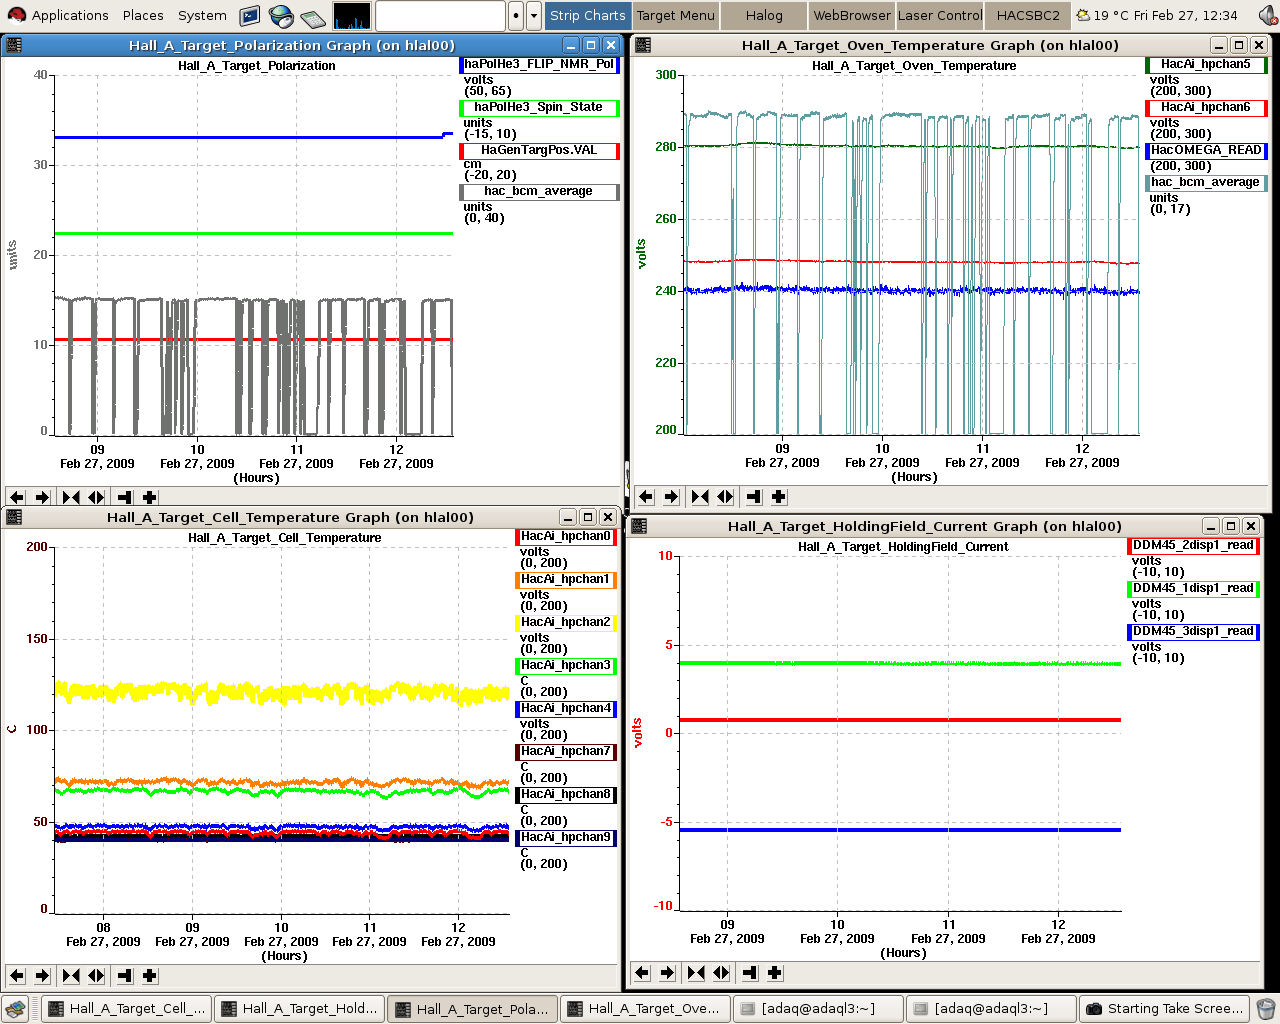Open window menu of HoldingField Current Graph window

(x=639, y=526)
